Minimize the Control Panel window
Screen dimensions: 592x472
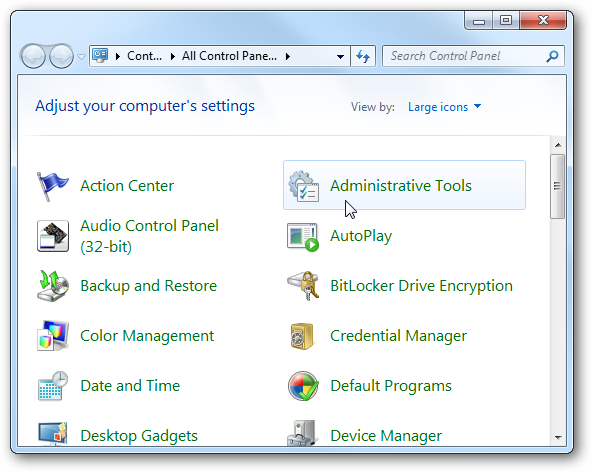tap(479, 21)
